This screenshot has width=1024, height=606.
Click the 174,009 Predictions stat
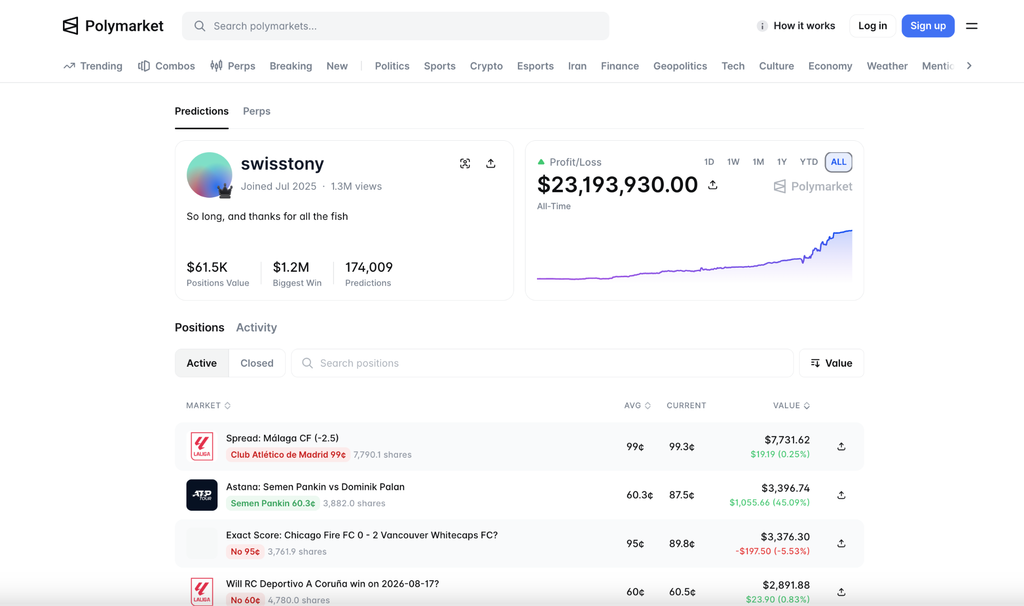[369, 274]
